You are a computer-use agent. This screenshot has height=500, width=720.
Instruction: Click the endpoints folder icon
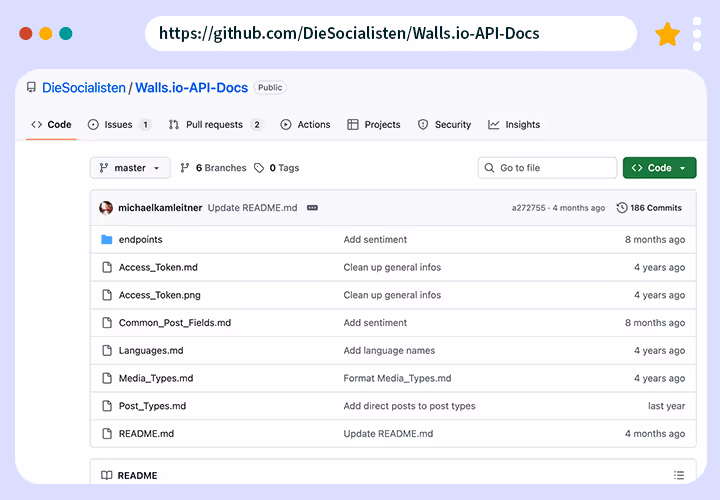[x=107, y=239]
